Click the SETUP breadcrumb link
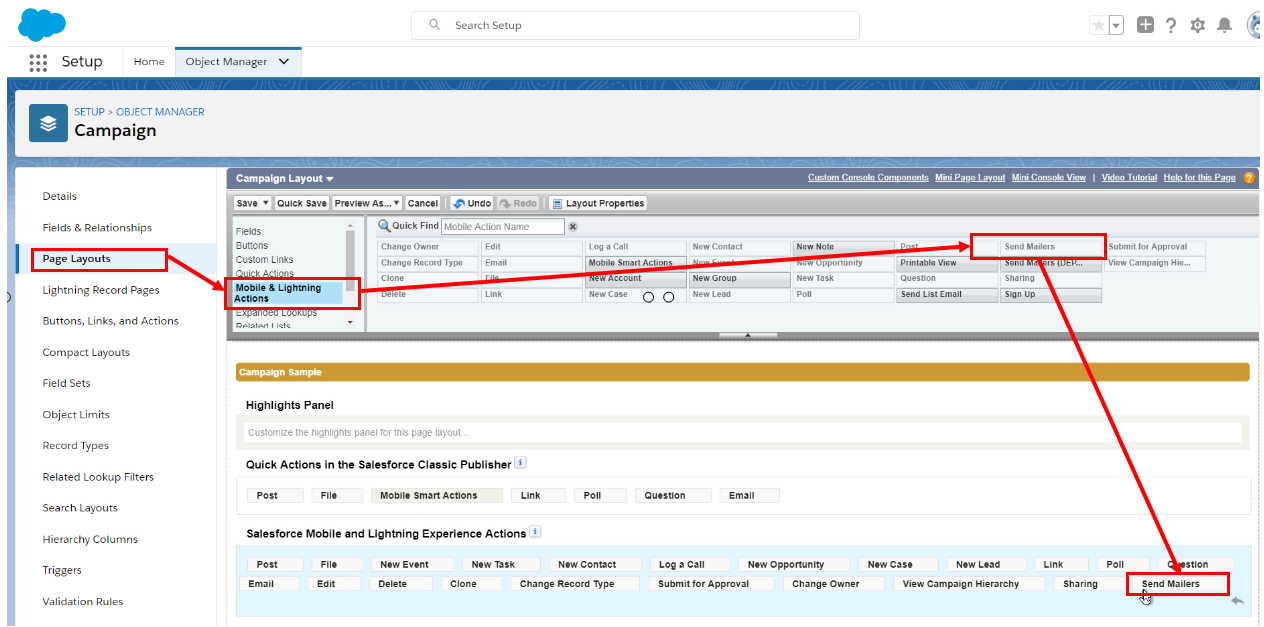Screen dimensions: 1264x627 pyautogui.click(x=89, y=112)
